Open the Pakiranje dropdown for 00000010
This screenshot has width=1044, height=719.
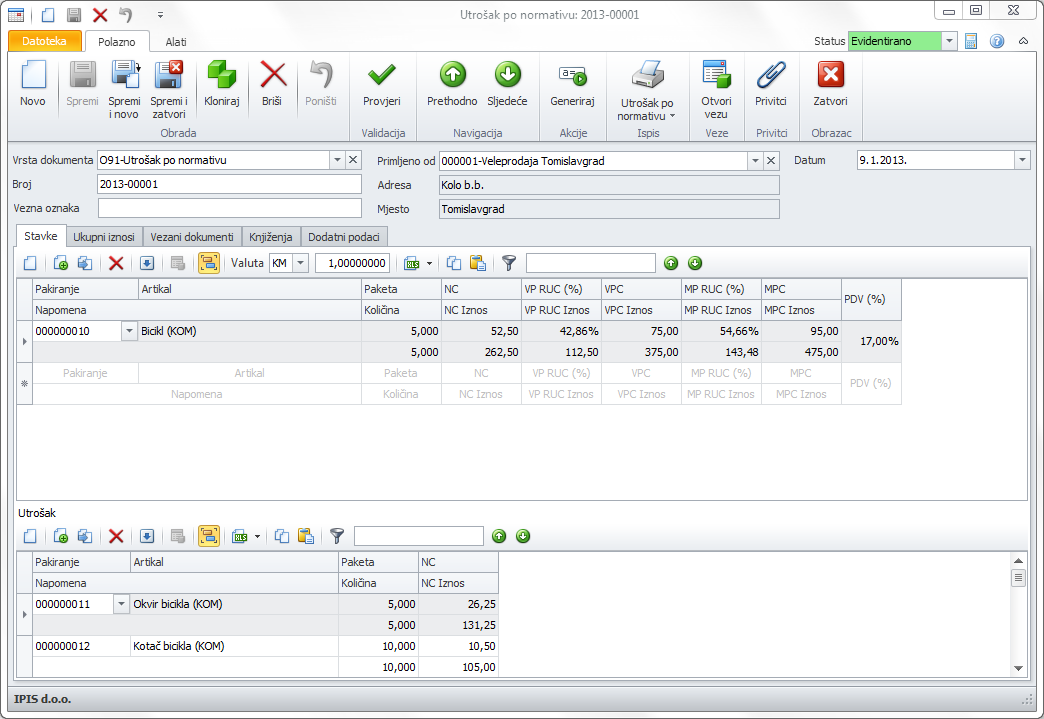(129, 331)
